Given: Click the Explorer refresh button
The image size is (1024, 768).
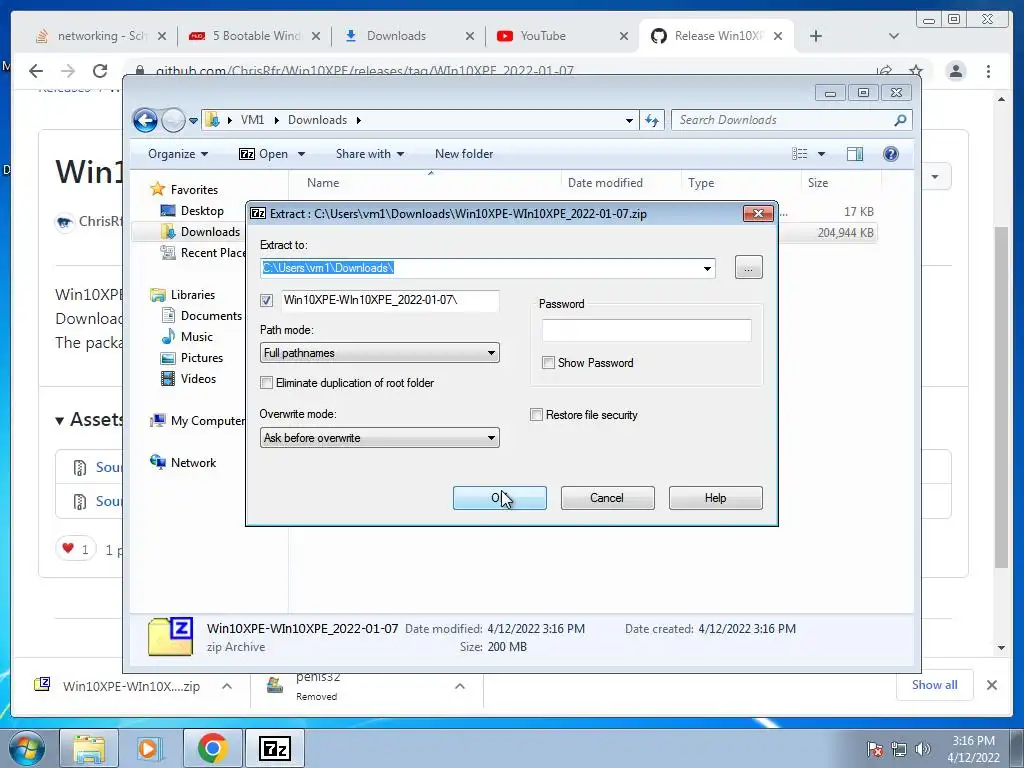Looking at the screenshot, I should [652, 120].
